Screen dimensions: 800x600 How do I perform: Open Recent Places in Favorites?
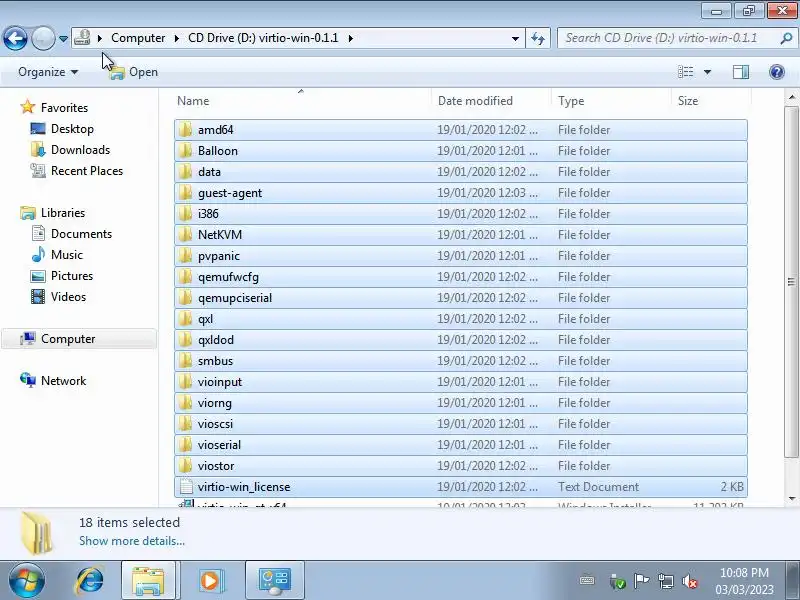click(x=87, y=171)
